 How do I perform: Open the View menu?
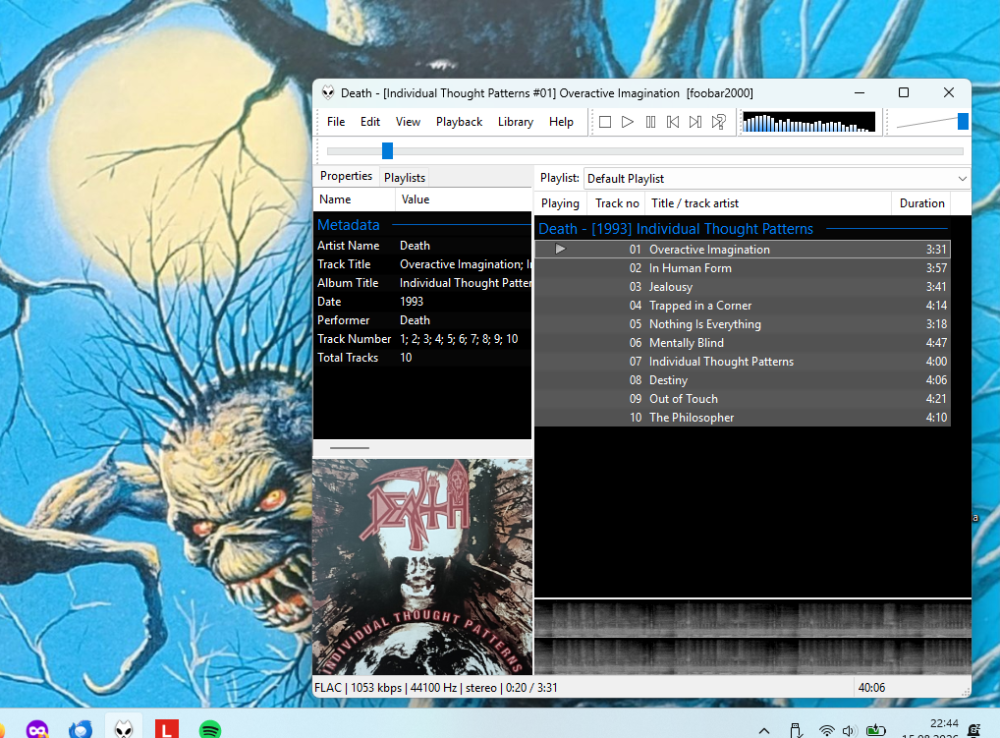pos(408,122)
